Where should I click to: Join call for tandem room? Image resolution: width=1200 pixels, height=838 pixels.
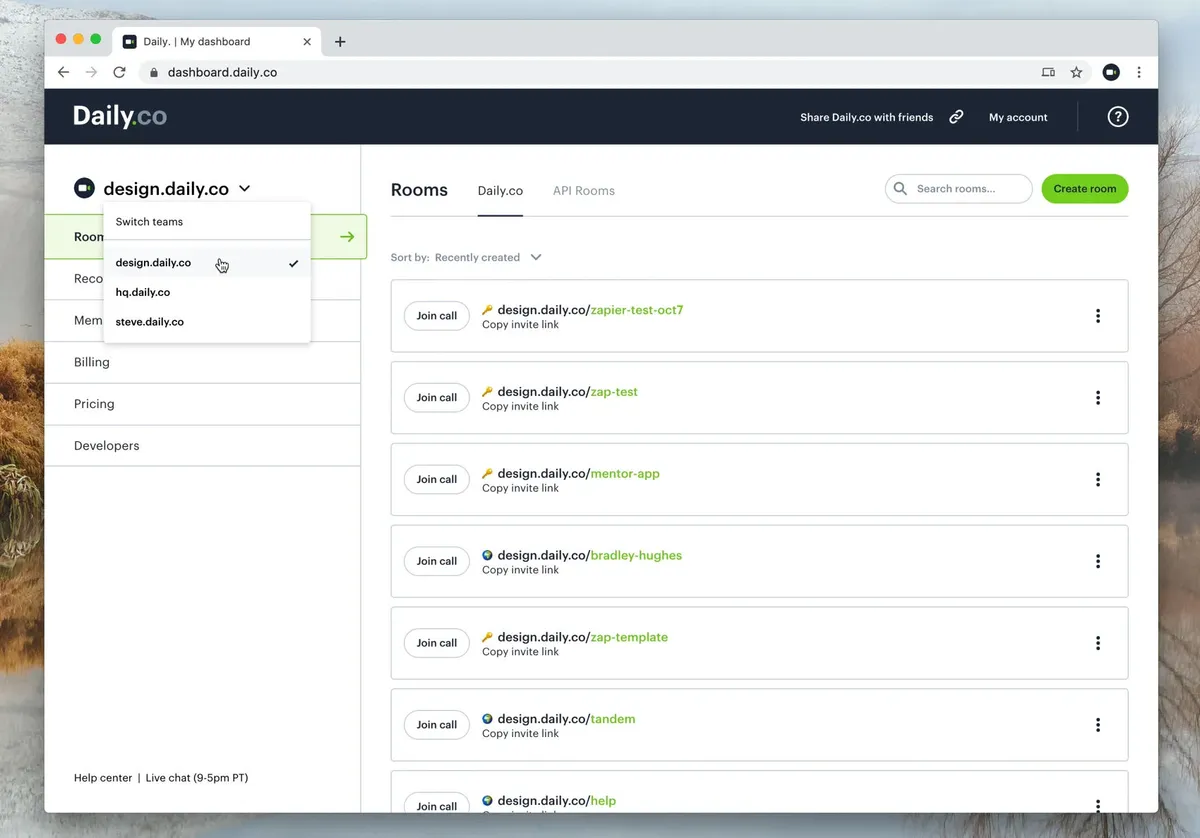point(437,726)
